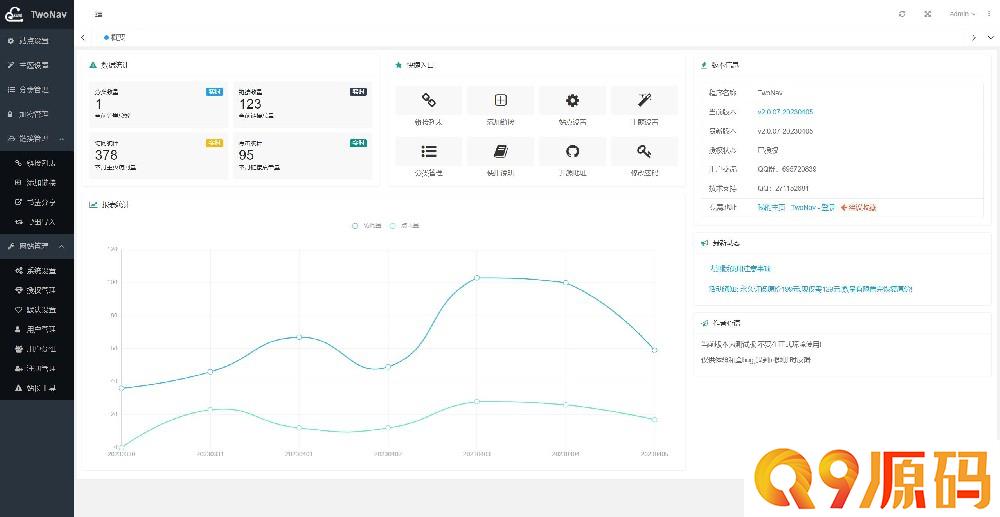
Task: Click the chain link quick-entry icon
Action: click(x=428, y=100)
